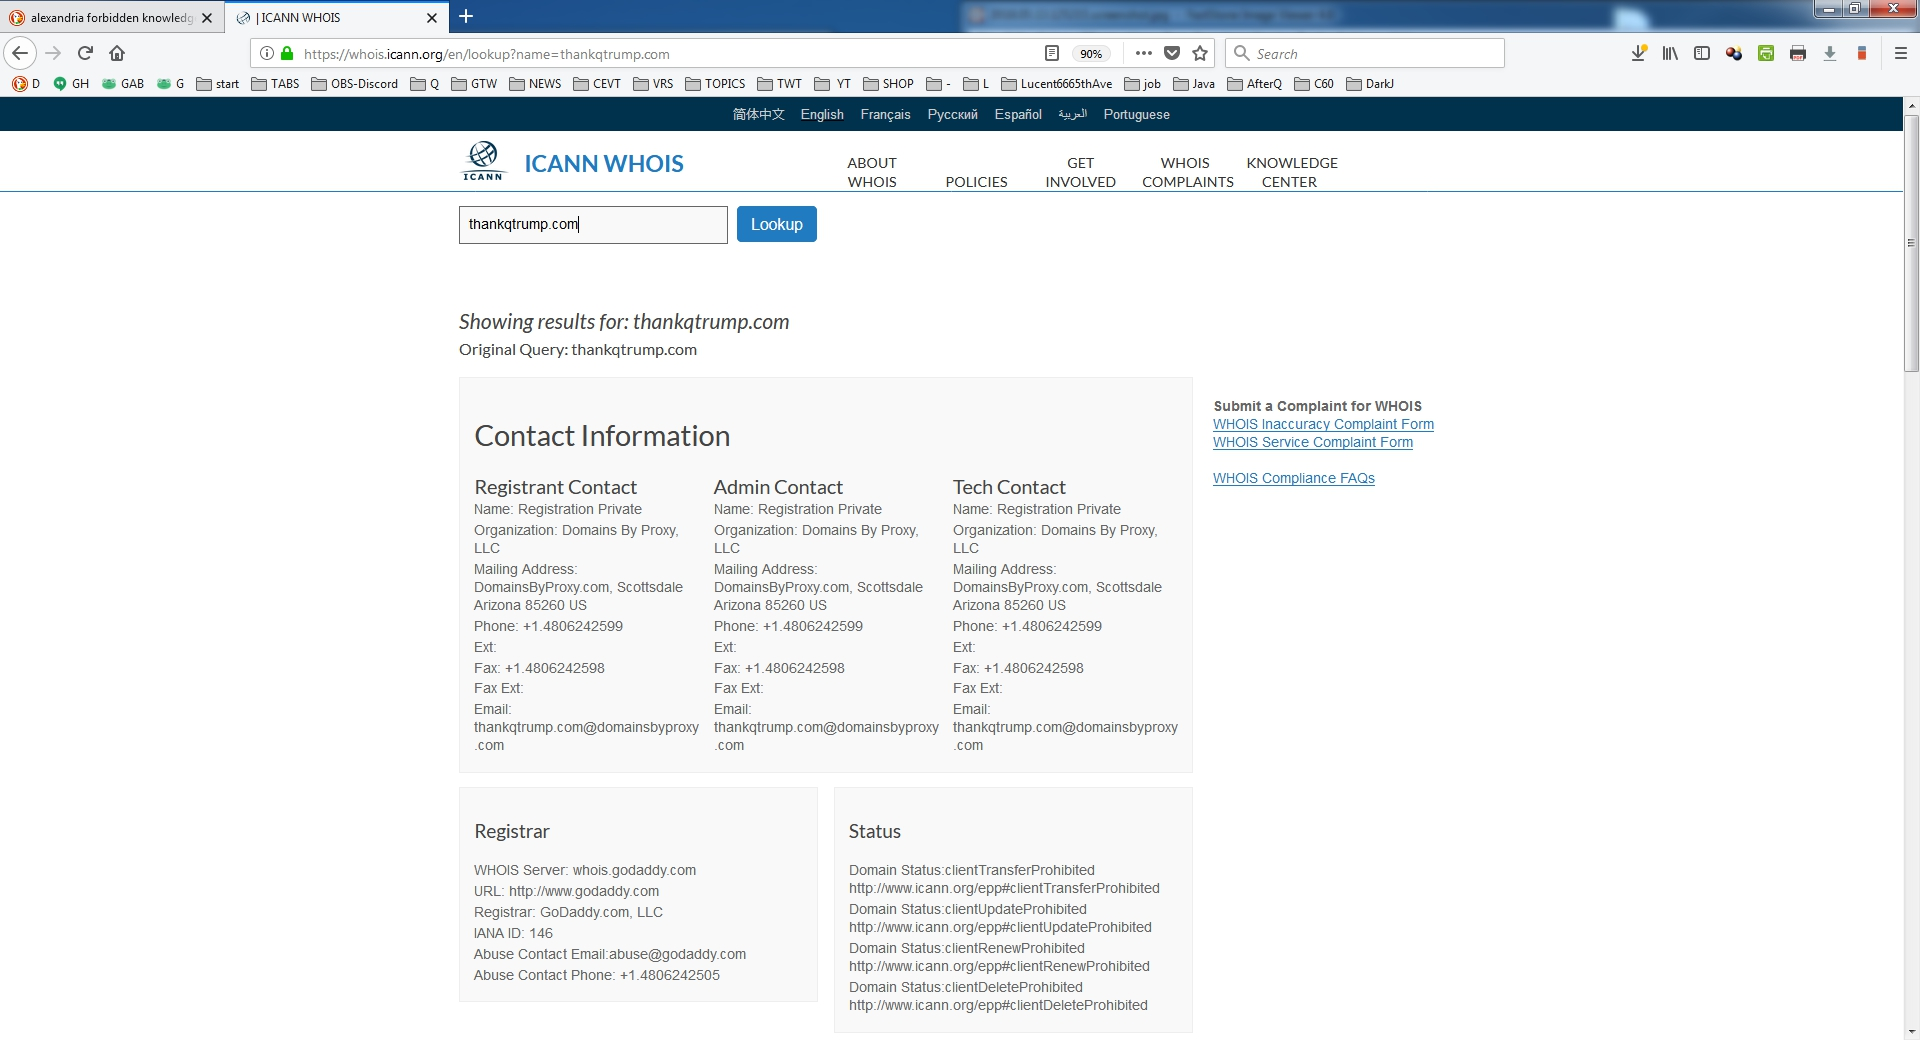Click the green secure connection padlock
The width and height of the screenshot is (1920, 1040).
click(x=287, y=54)
